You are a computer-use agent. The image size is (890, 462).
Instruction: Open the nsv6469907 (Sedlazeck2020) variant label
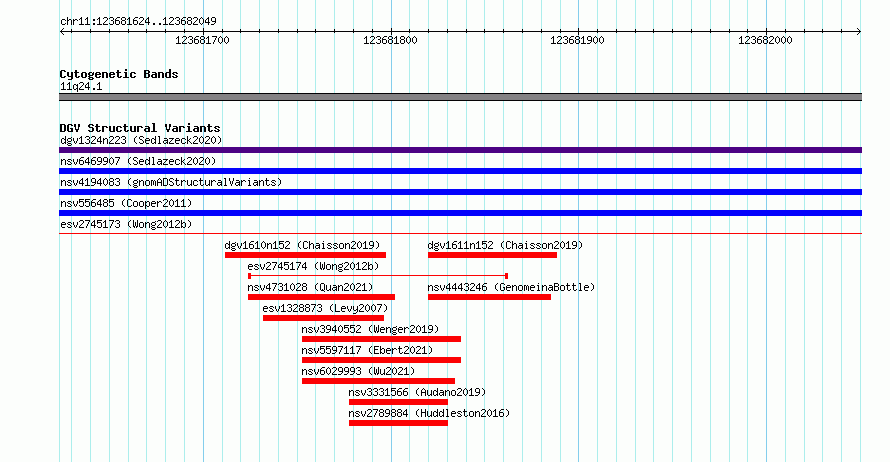point(138,161)
